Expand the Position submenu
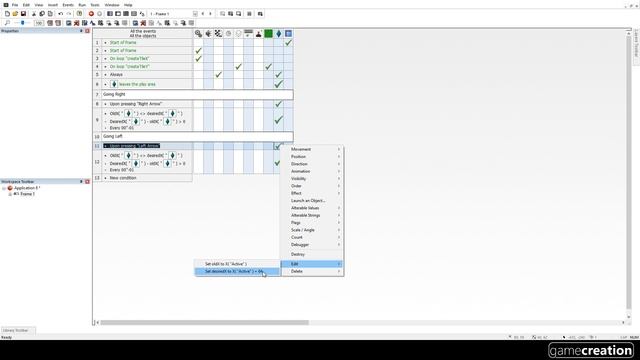Image resolution: width=640 pixels, height=360 pixels. [312, 157]
